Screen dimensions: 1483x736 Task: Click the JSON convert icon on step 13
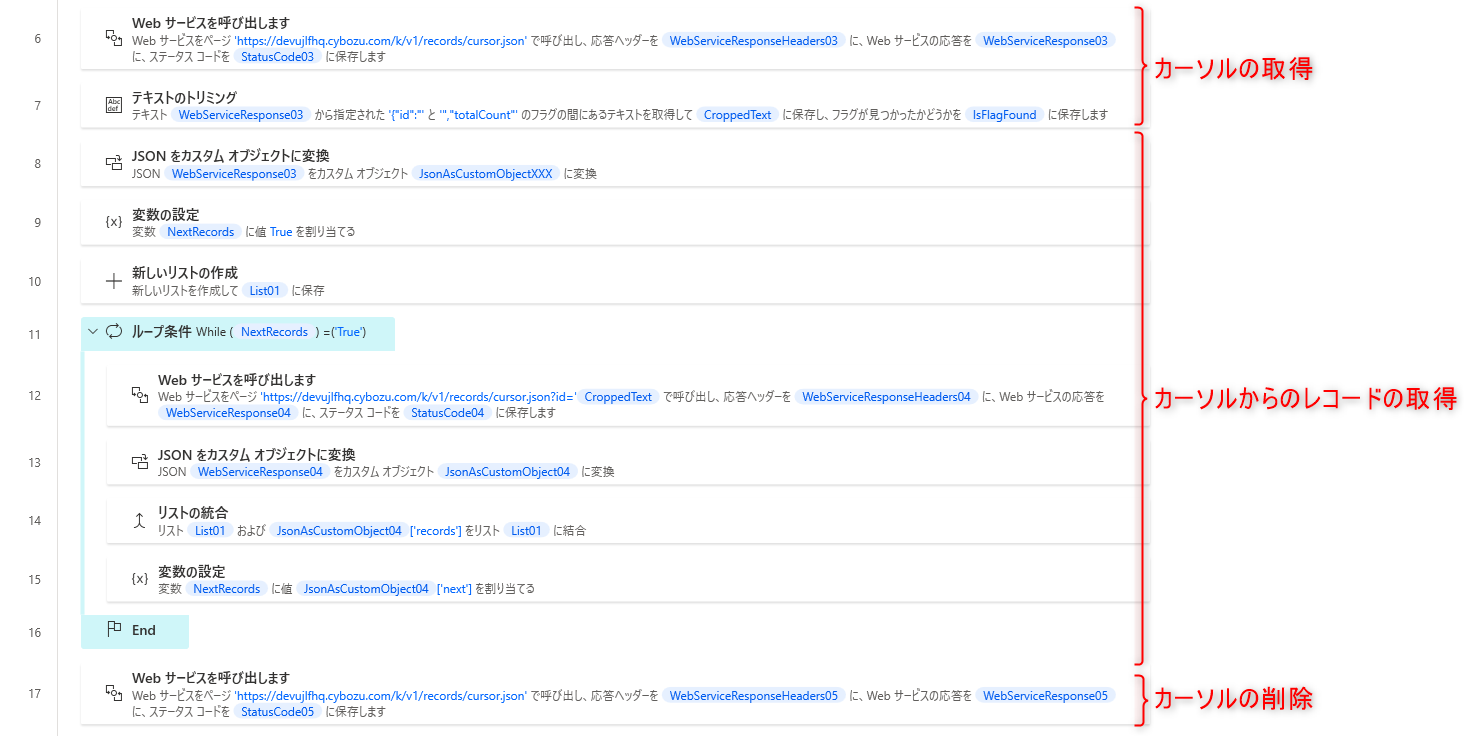(139, 462)
